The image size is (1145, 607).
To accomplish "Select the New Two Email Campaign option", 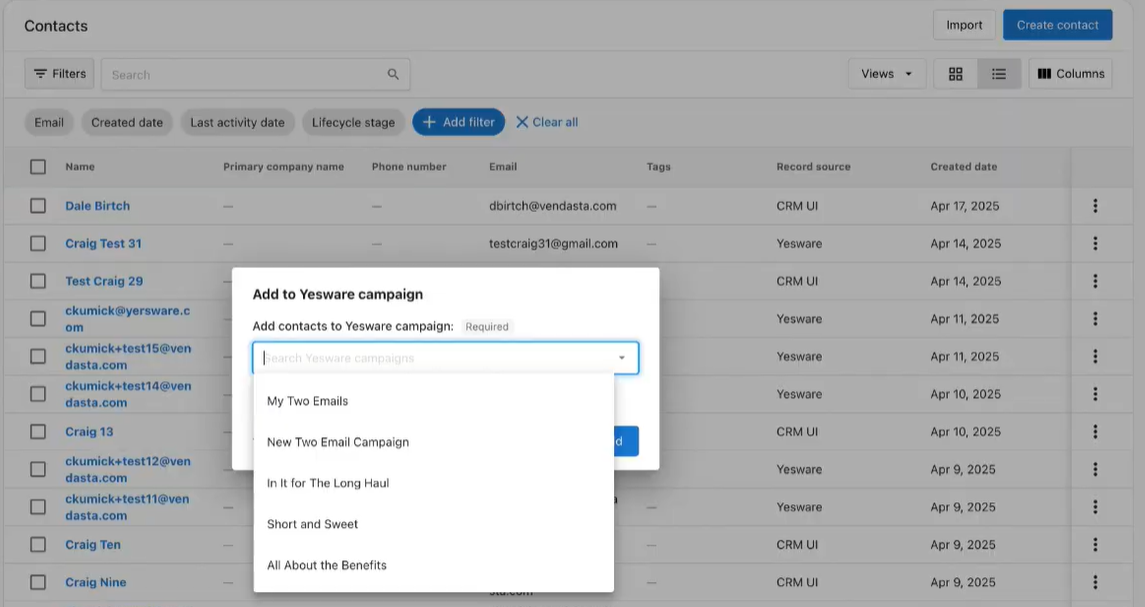I will click(x=434, y=442).
